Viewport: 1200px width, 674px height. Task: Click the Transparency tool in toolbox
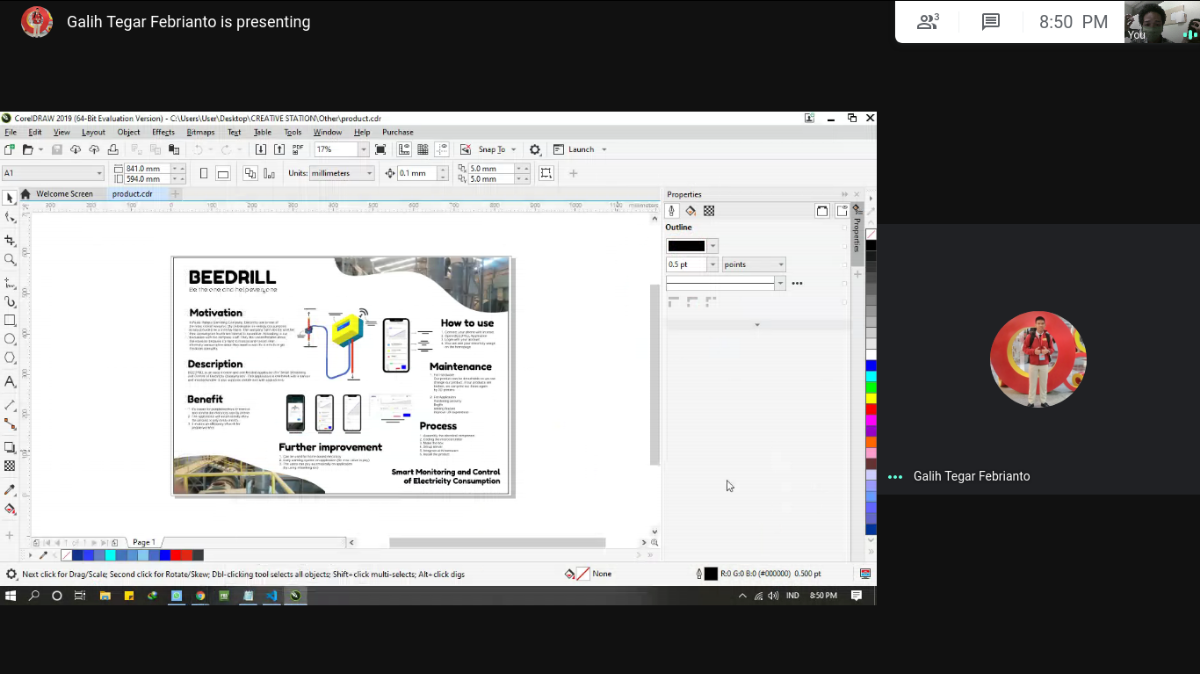click(x=10, y=466)
